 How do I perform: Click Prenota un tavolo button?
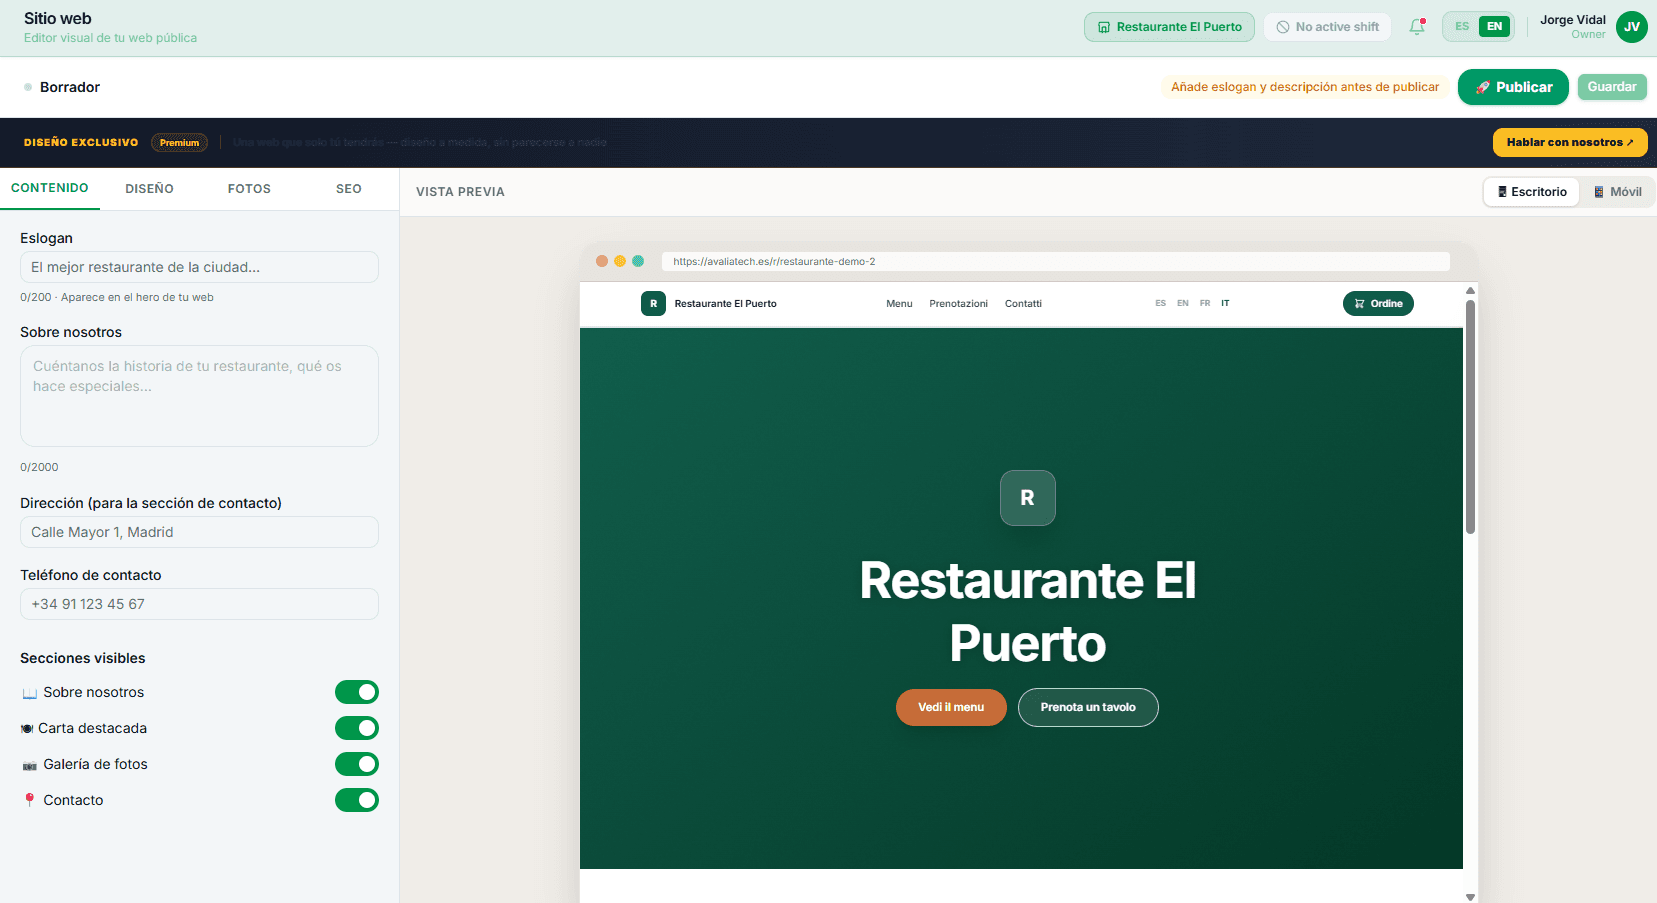point(1088,707)
